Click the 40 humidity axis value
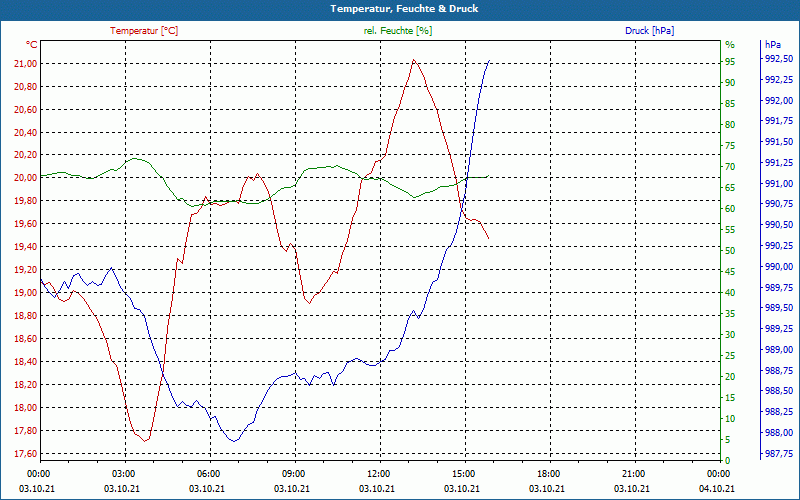 (730, 293)
